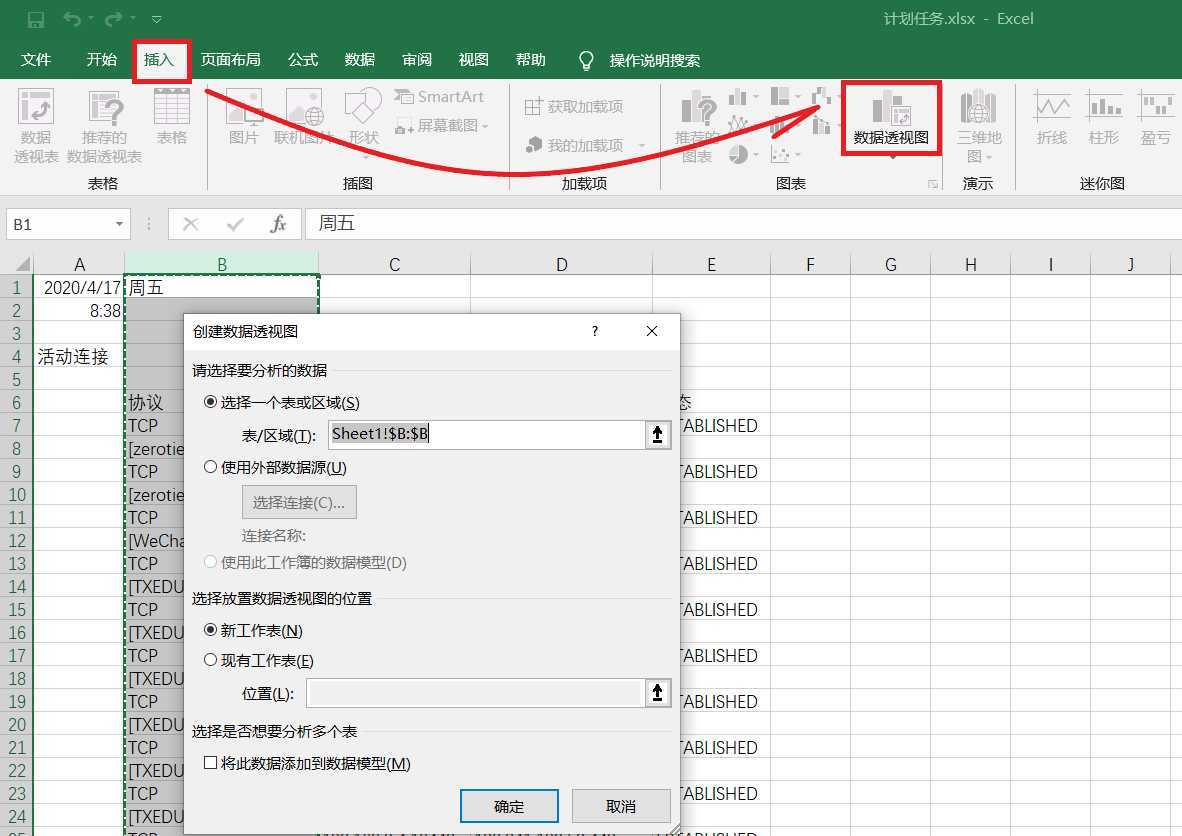Click the Save icon in title bar
Viewport: 1182px width, 836px height.
coord(35,19)
